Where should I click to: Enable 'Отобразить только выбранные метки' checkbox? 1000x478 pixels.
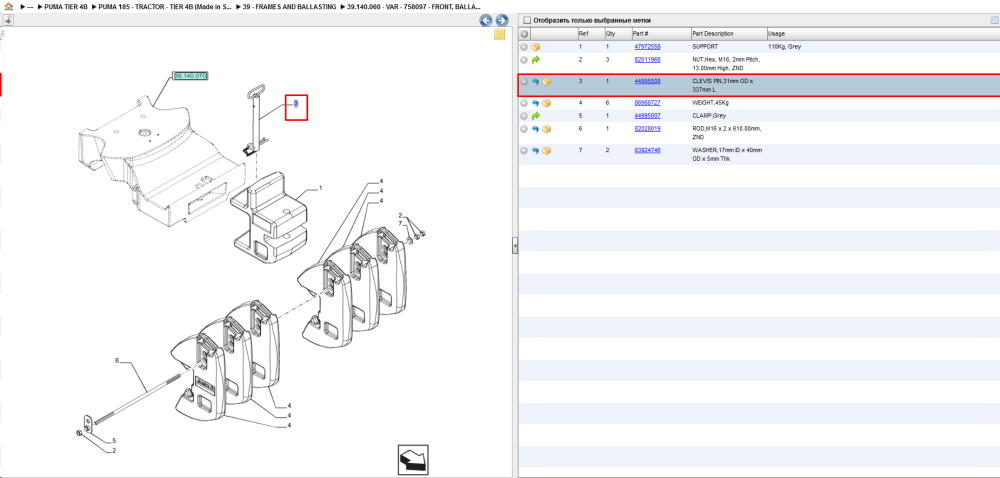click(527, 20)
